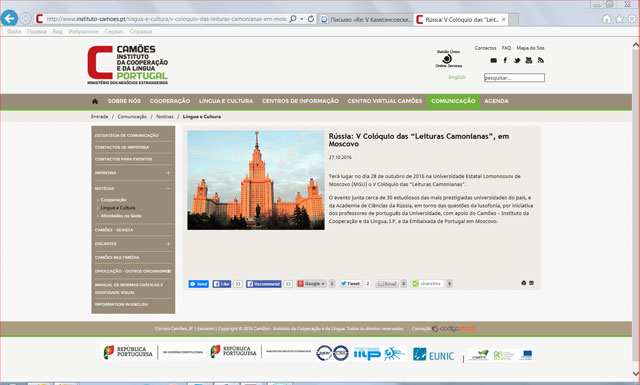Open the Língua e Cultura menu
The image size is (640, 385).
coord(226,101)
